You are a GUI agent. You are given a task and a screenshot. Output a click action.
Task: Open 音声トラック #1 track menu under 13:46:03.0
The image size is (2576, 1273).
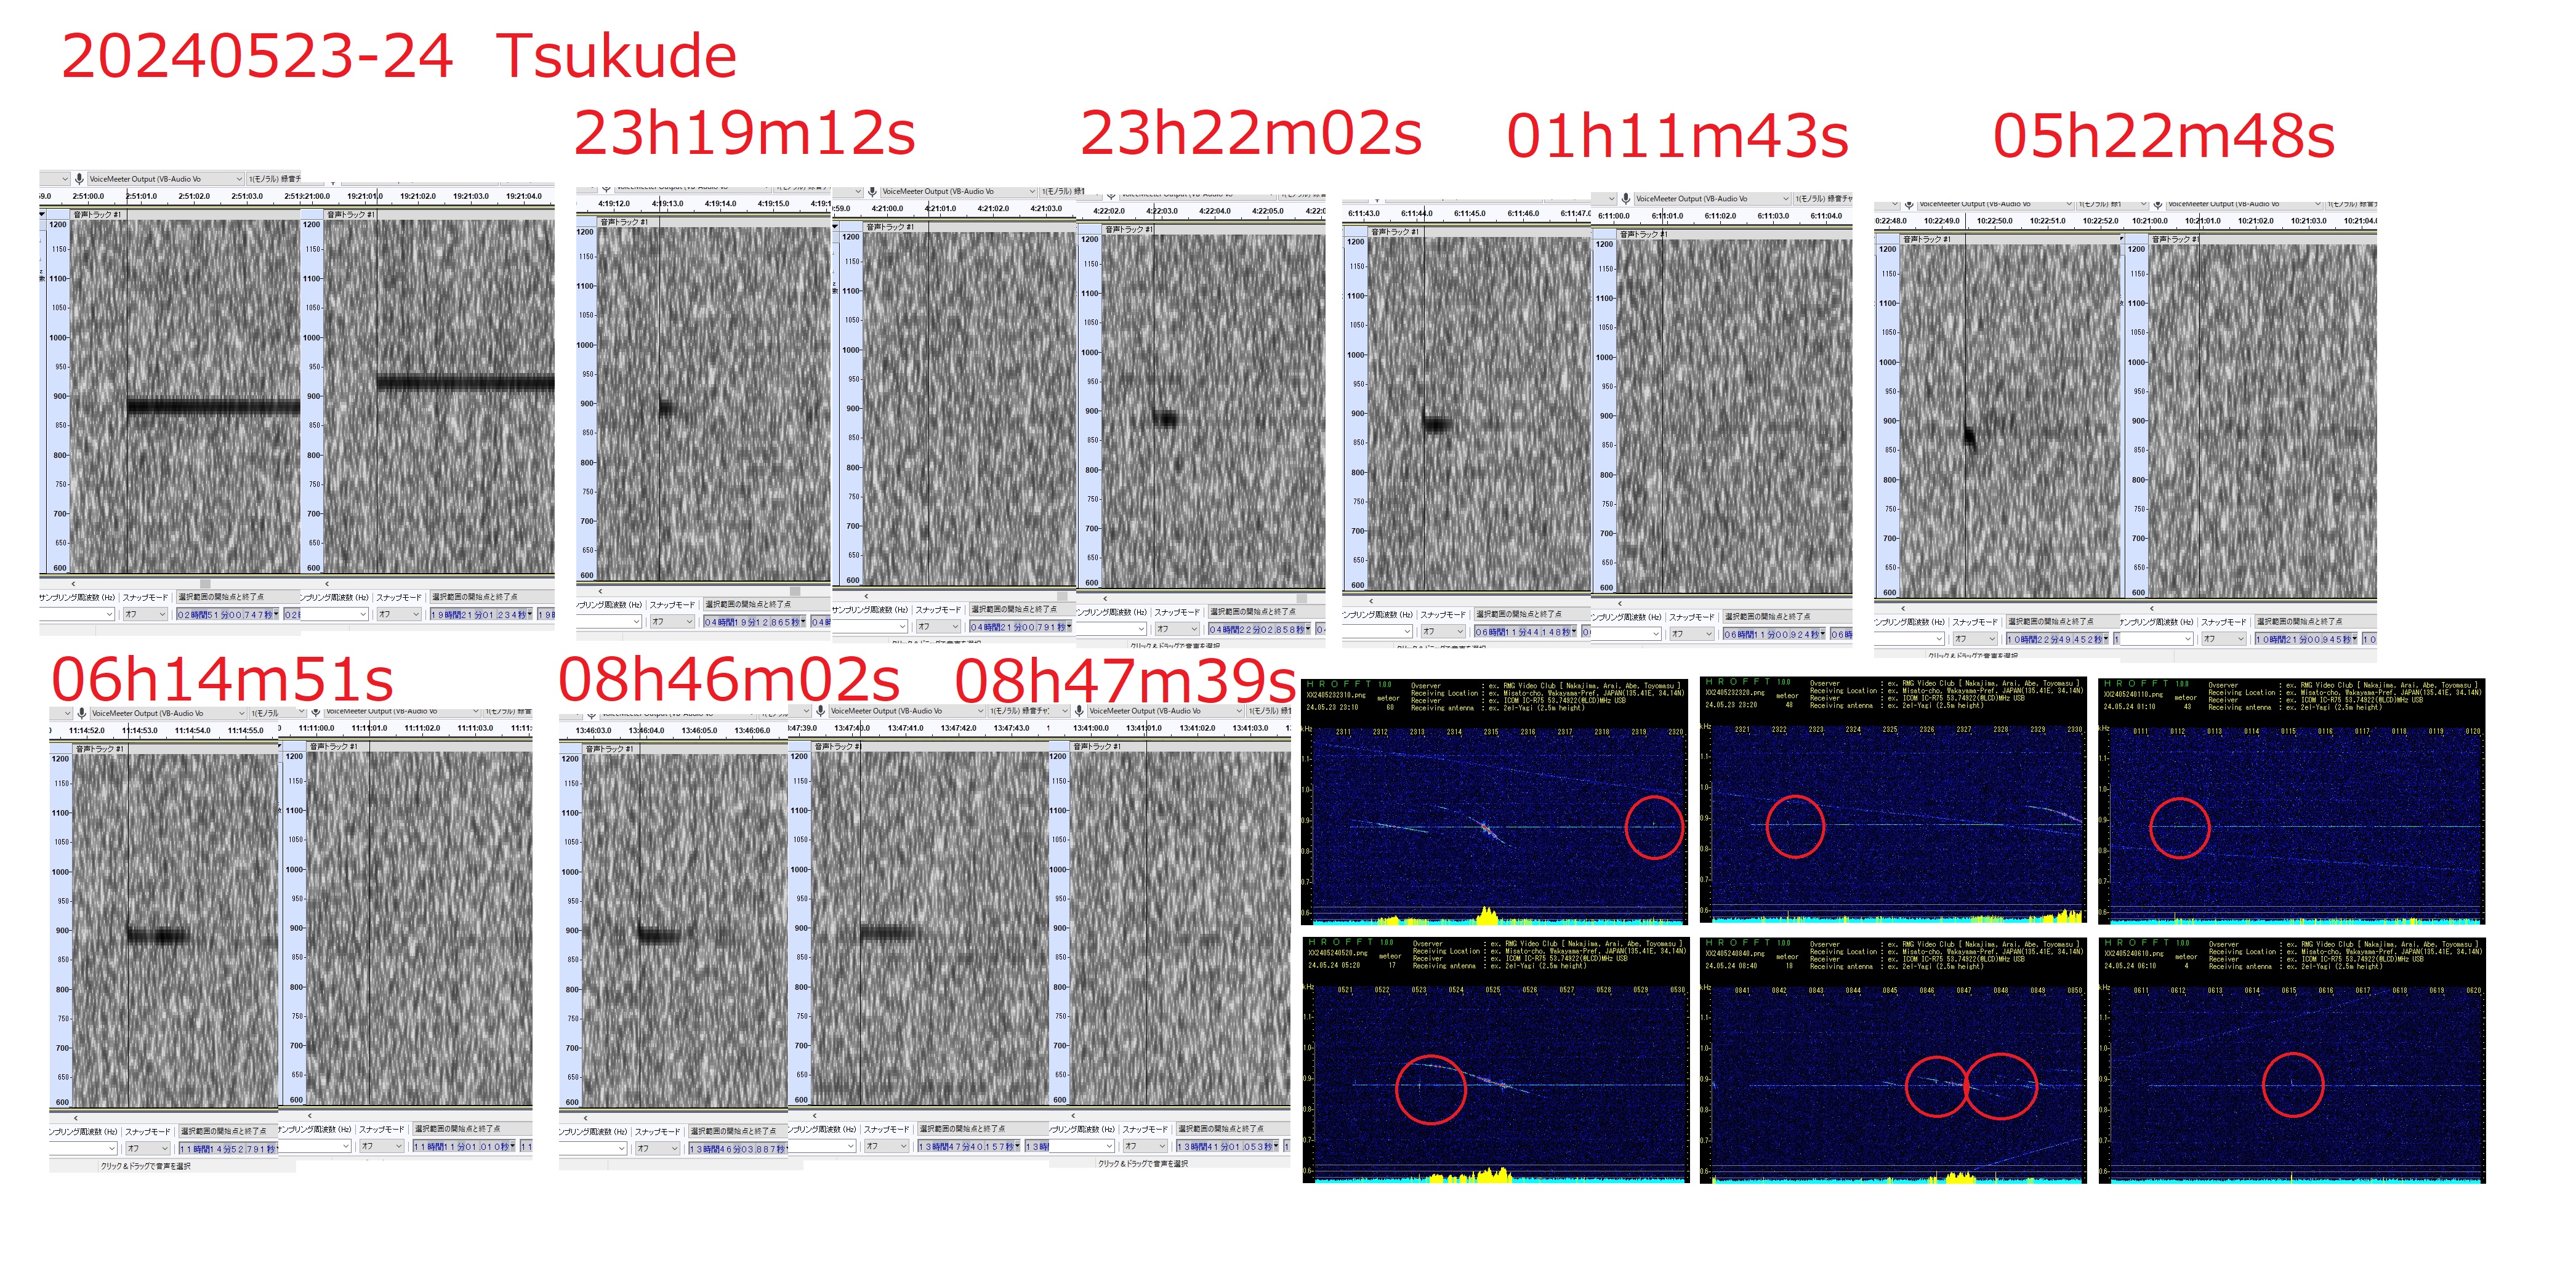click(x=610, y=748)
